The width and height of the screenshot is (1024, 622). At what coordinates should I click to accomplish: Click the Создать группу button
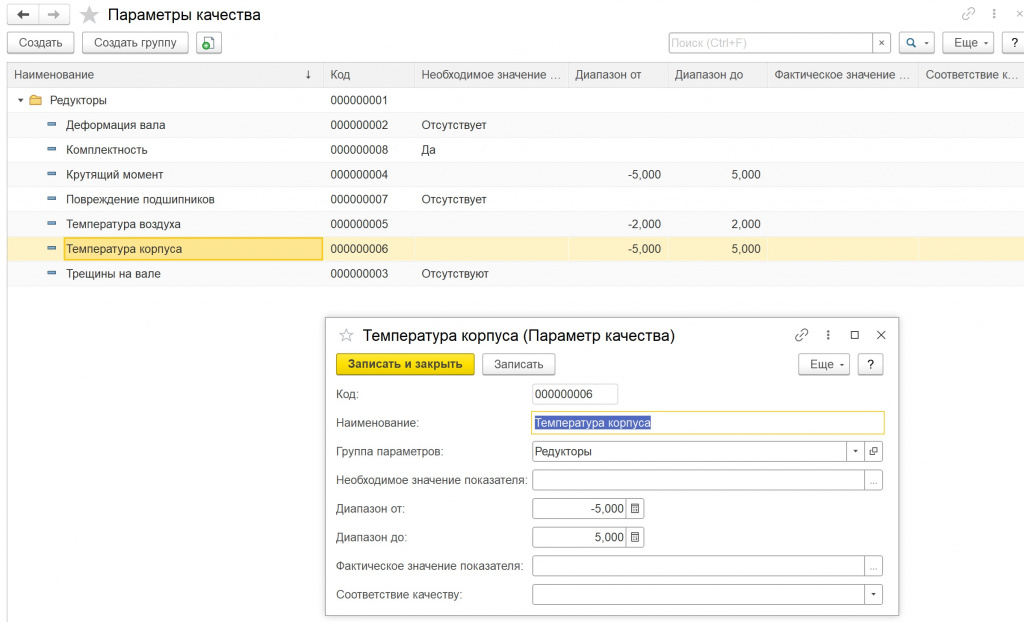[x=135, y=43]
